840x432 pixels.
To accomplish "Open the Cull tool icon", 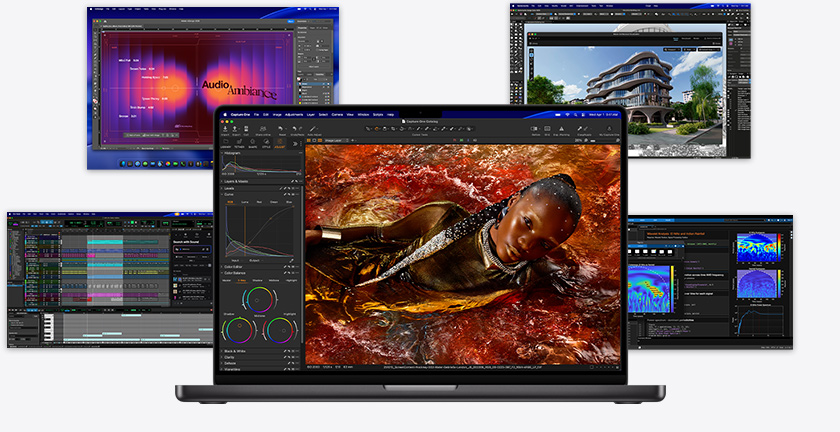I will coord(246,129).
